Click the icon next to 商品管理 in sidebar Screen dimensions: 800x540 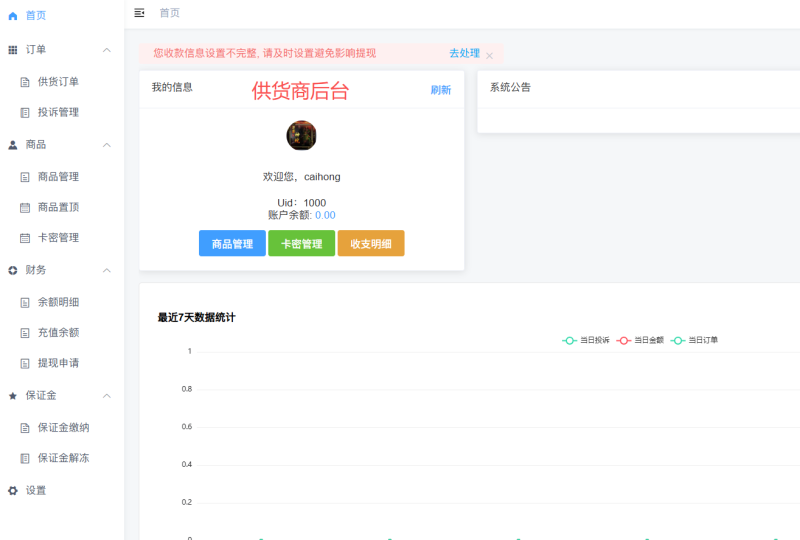pyautogui.click(x=24, y=177)
